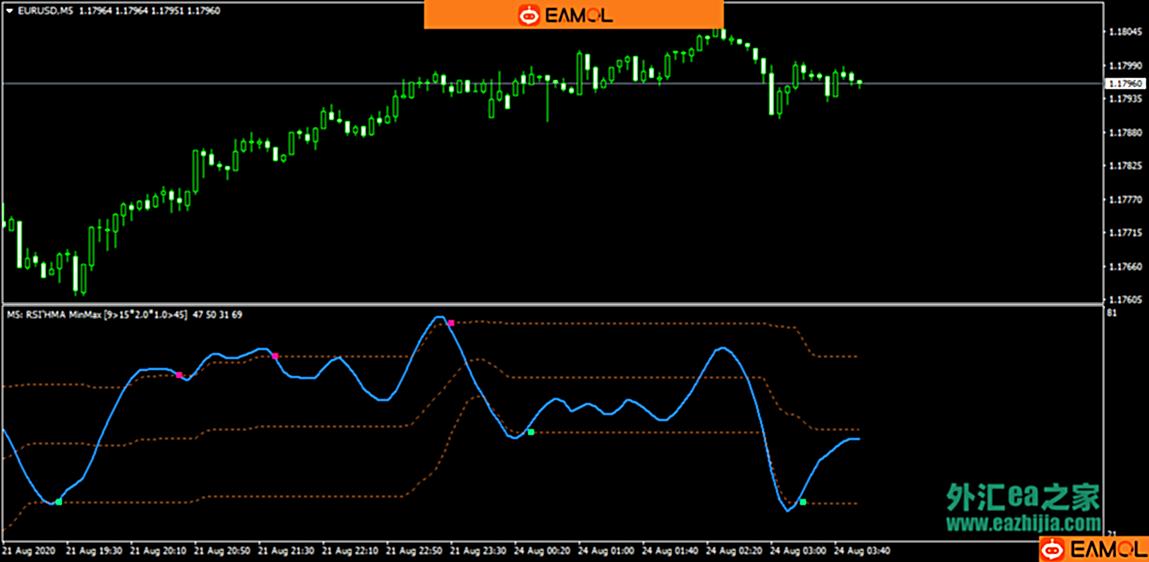
Task: Select the magenta signal marker near 21 Aug 21:30
Action: [275, 356]
